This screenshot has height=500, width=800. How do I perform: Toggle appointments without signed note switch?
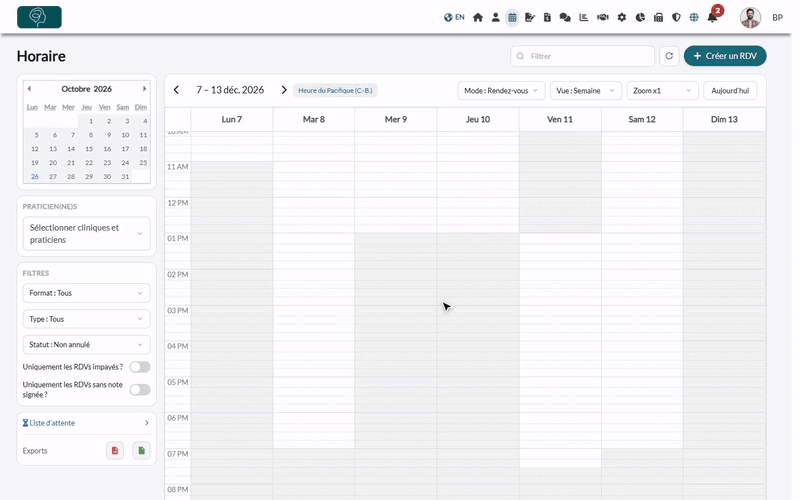140,390
